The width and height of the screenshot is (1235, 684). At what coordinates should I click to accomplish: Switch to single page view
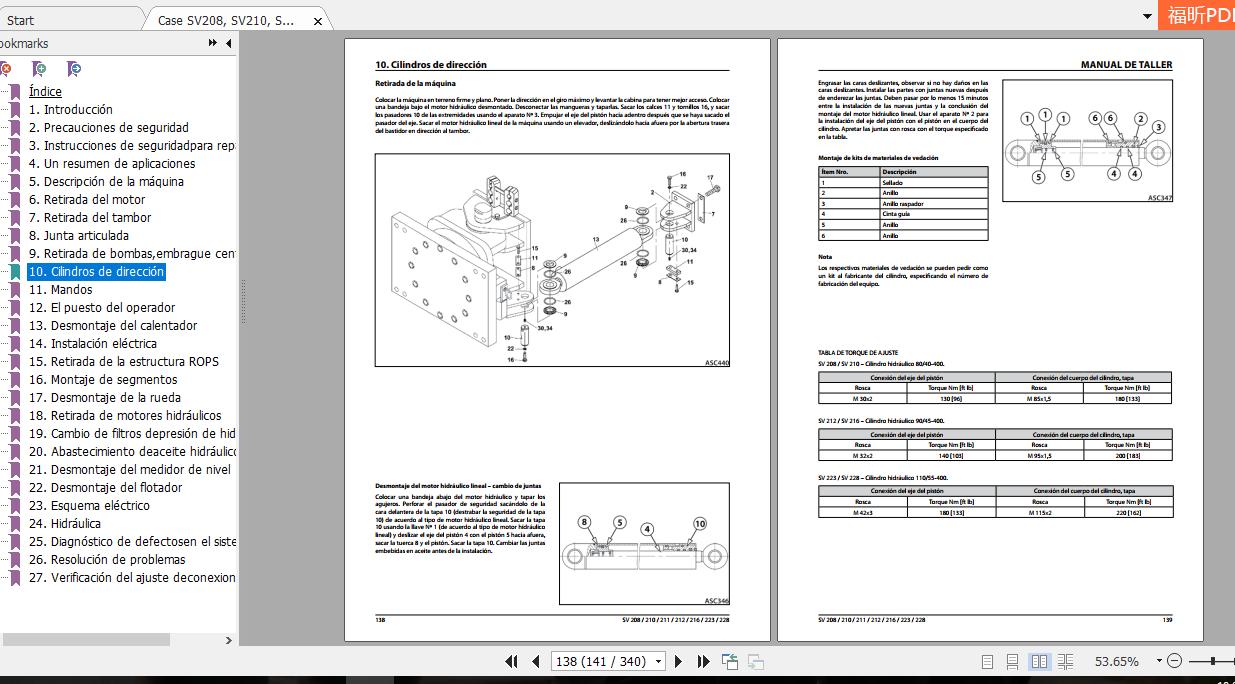(987, 661)
